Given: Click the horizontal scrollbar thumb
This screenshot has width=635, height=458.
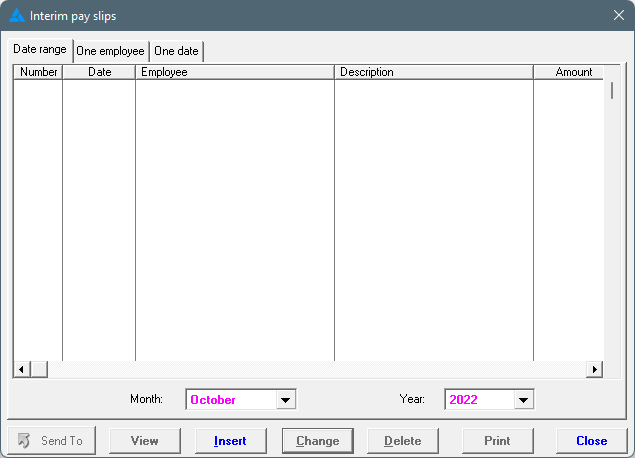Looking at the screenshot, I should pos(39,369).
